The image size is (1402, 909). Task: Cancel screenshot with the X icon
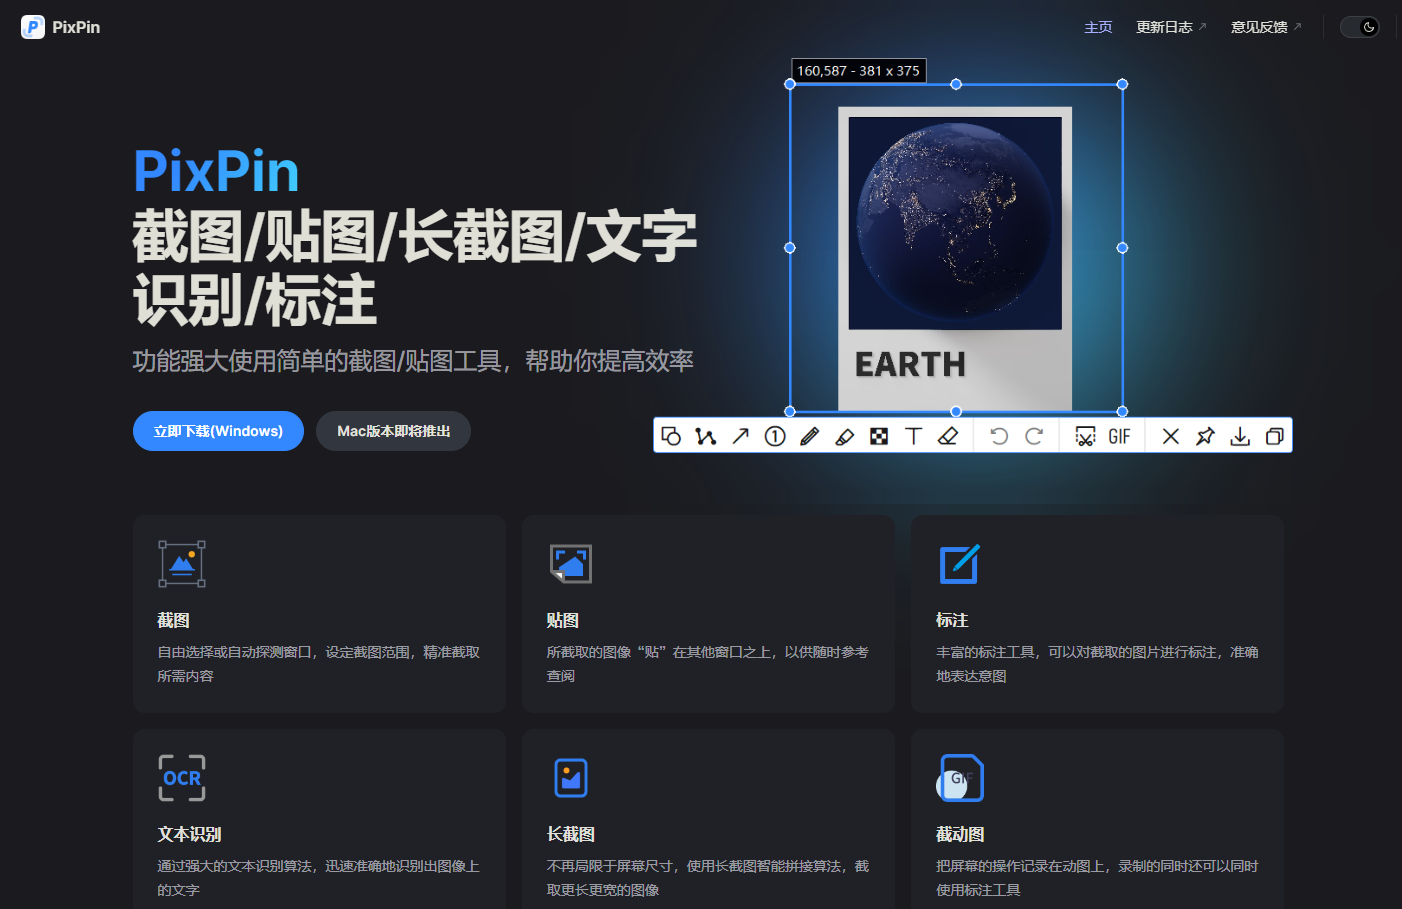click(1171, 436)
